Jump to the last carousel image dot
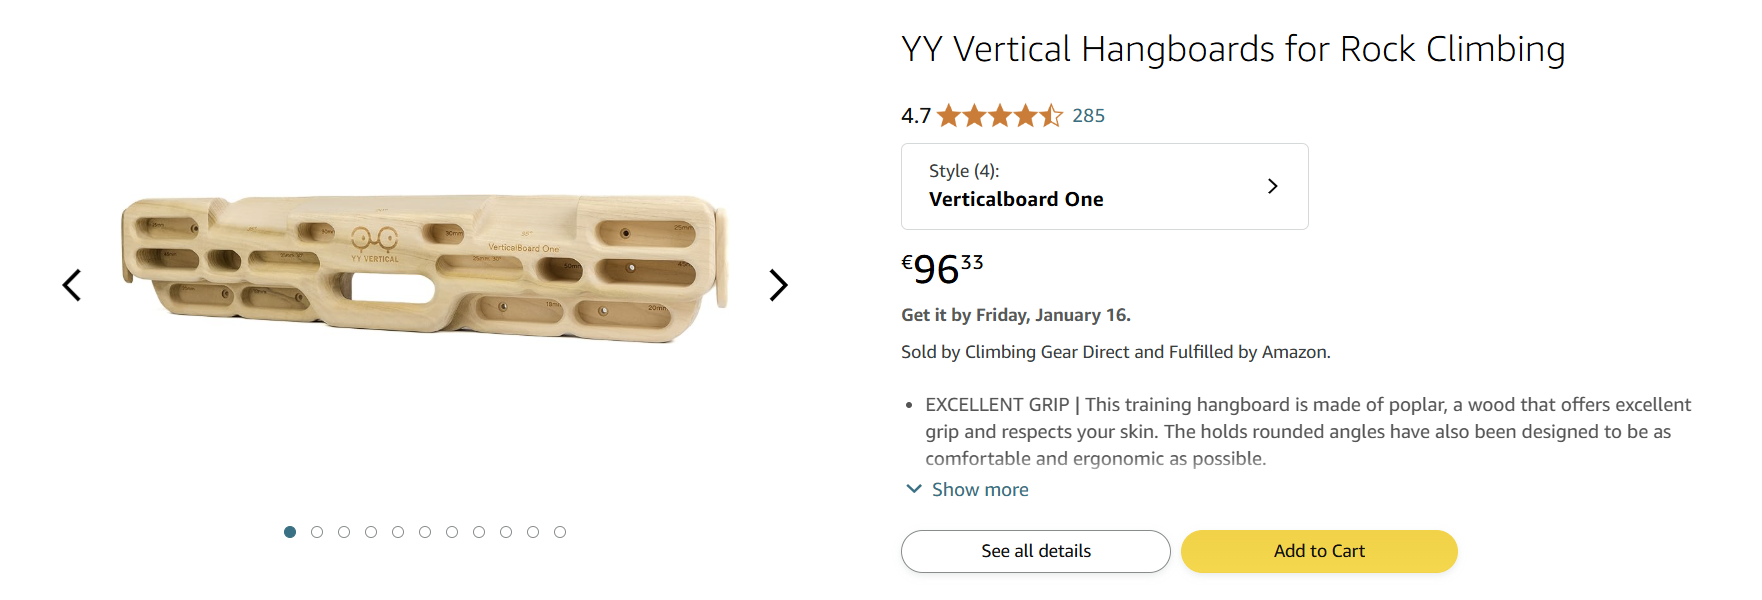The image size is (1762, 600). pyautogui.click(x=560, y=532)
